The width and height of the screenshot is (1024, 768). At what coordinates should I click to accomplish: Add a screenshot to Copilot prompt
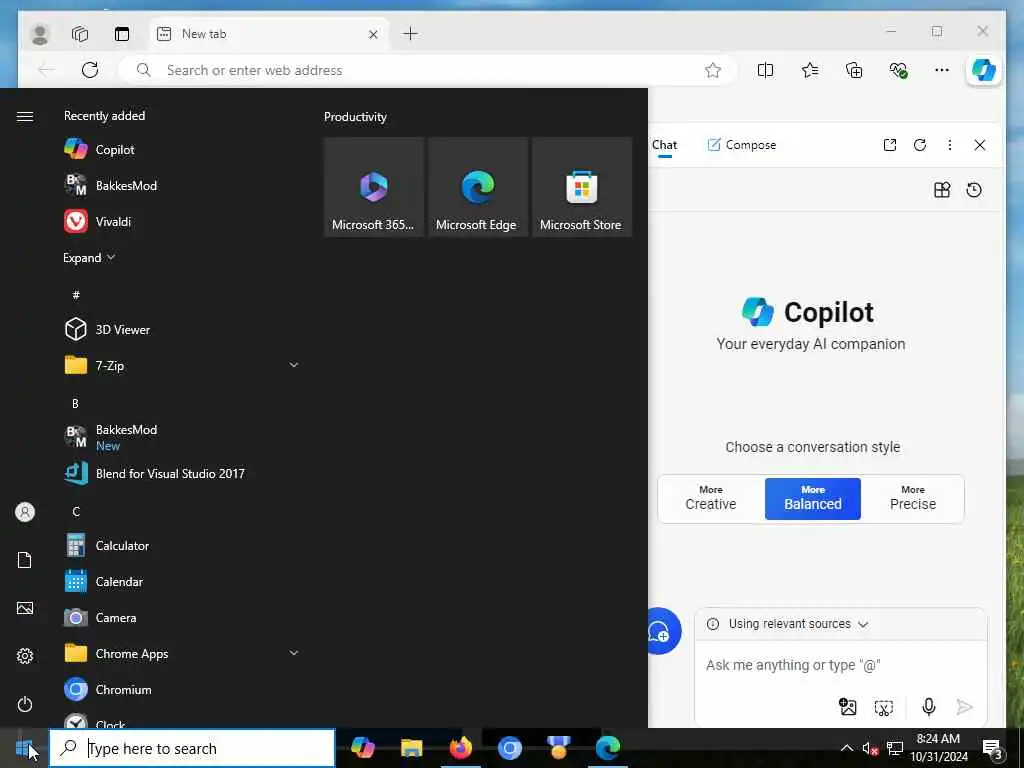click(883, 707)
